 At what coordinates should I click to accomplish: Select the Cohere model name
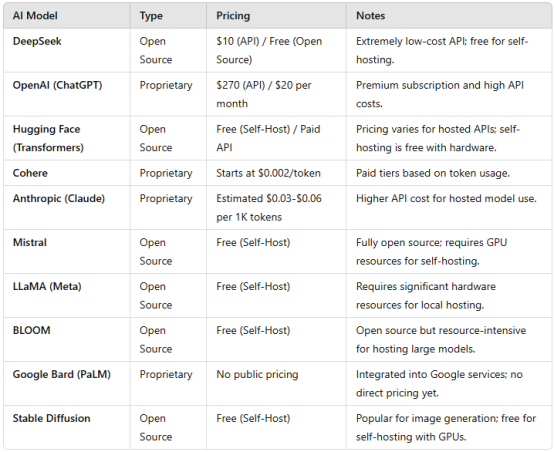click(x=30, y=173)
